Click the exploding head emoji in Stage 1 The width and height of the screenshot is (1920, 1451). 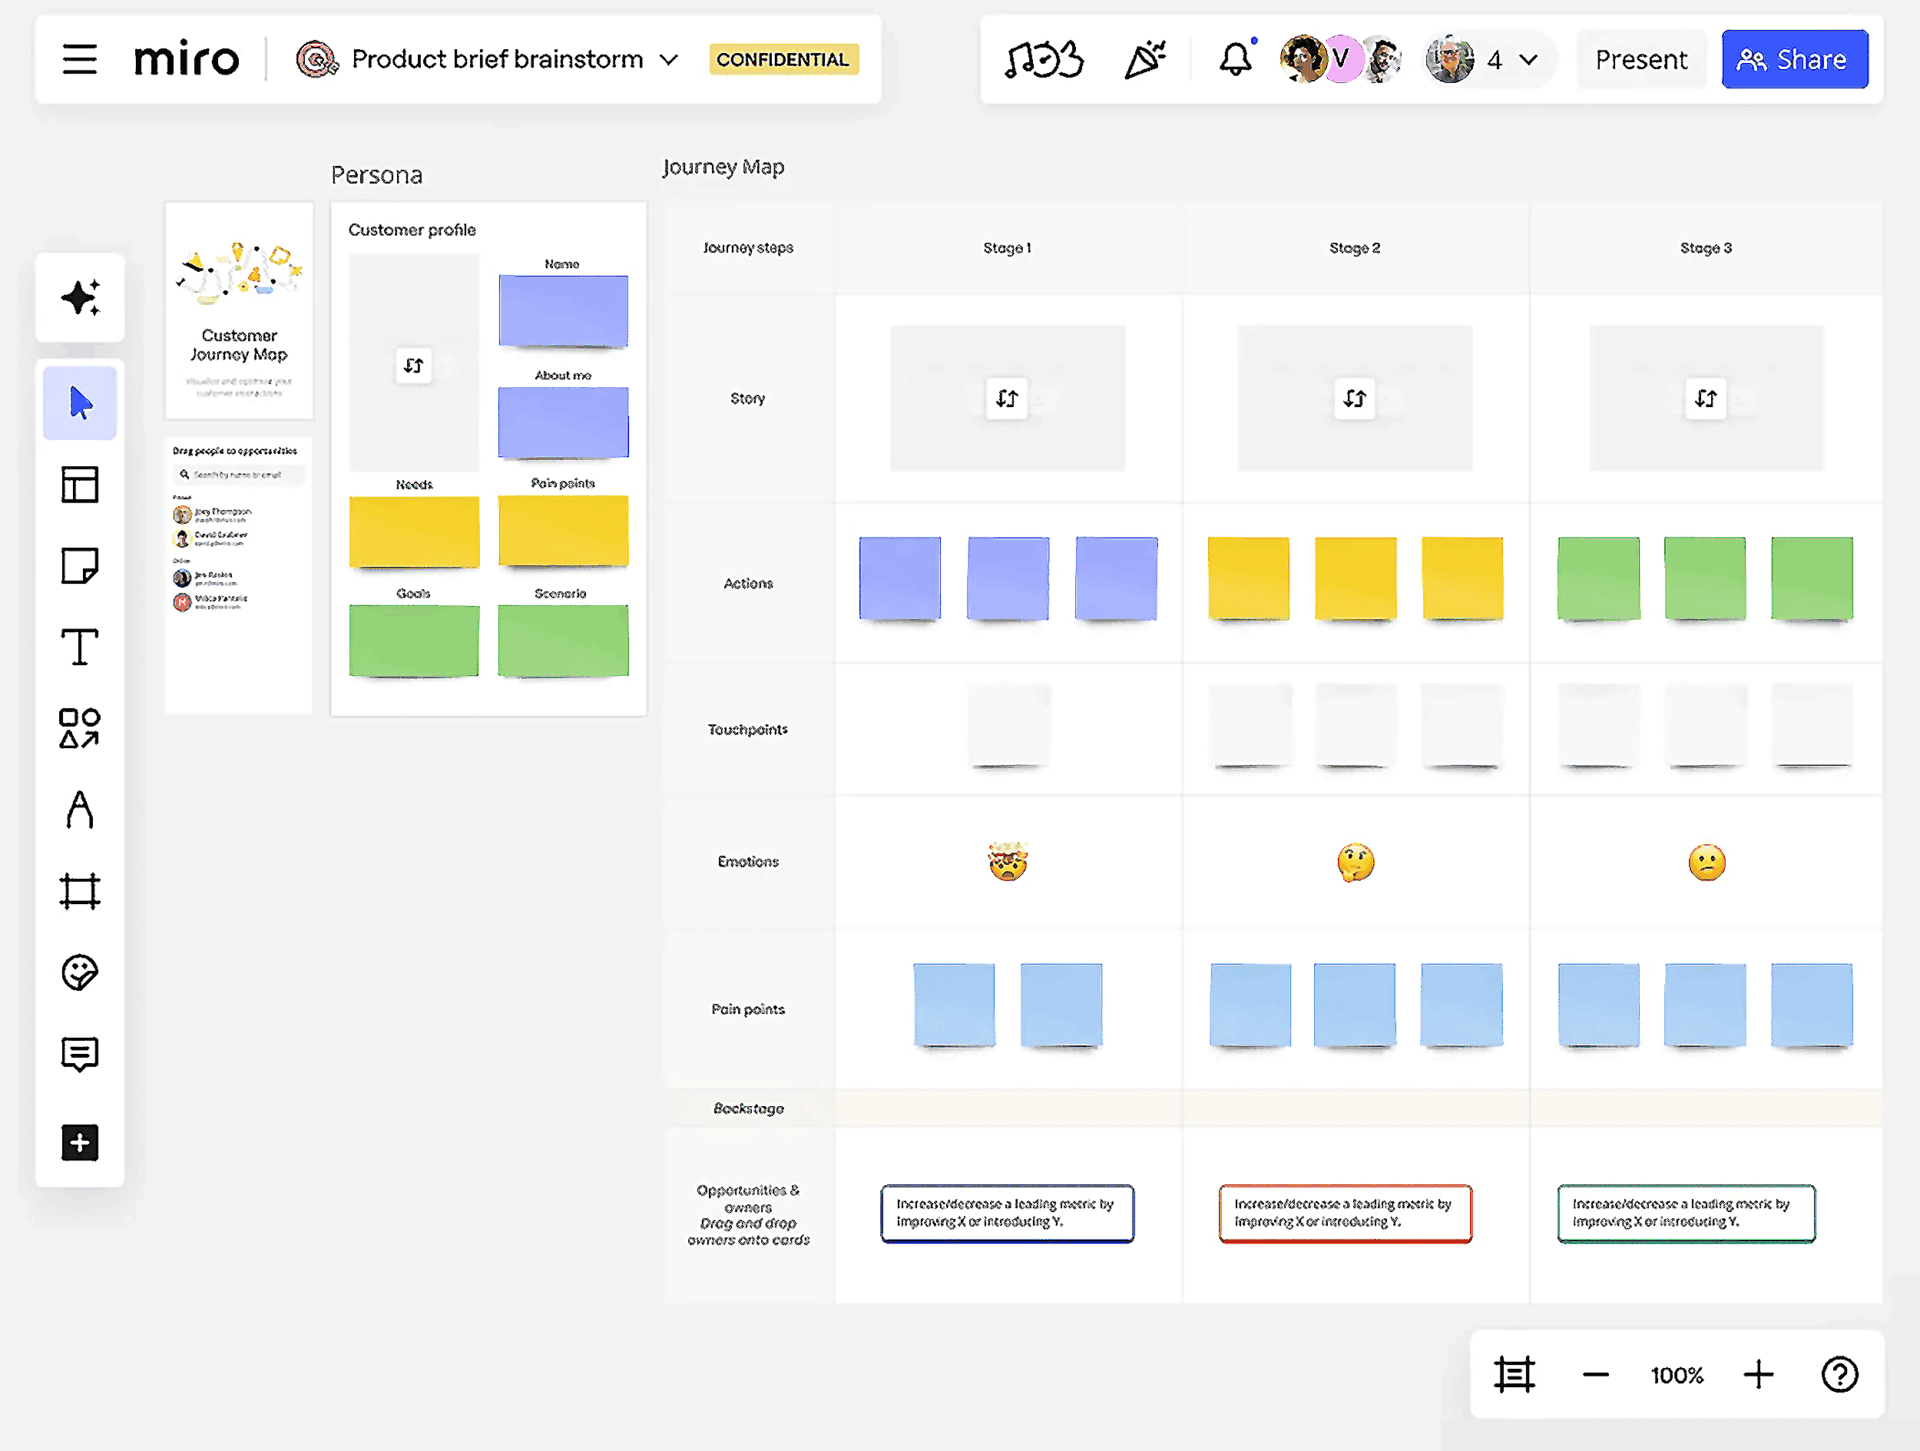point(1008,861)
